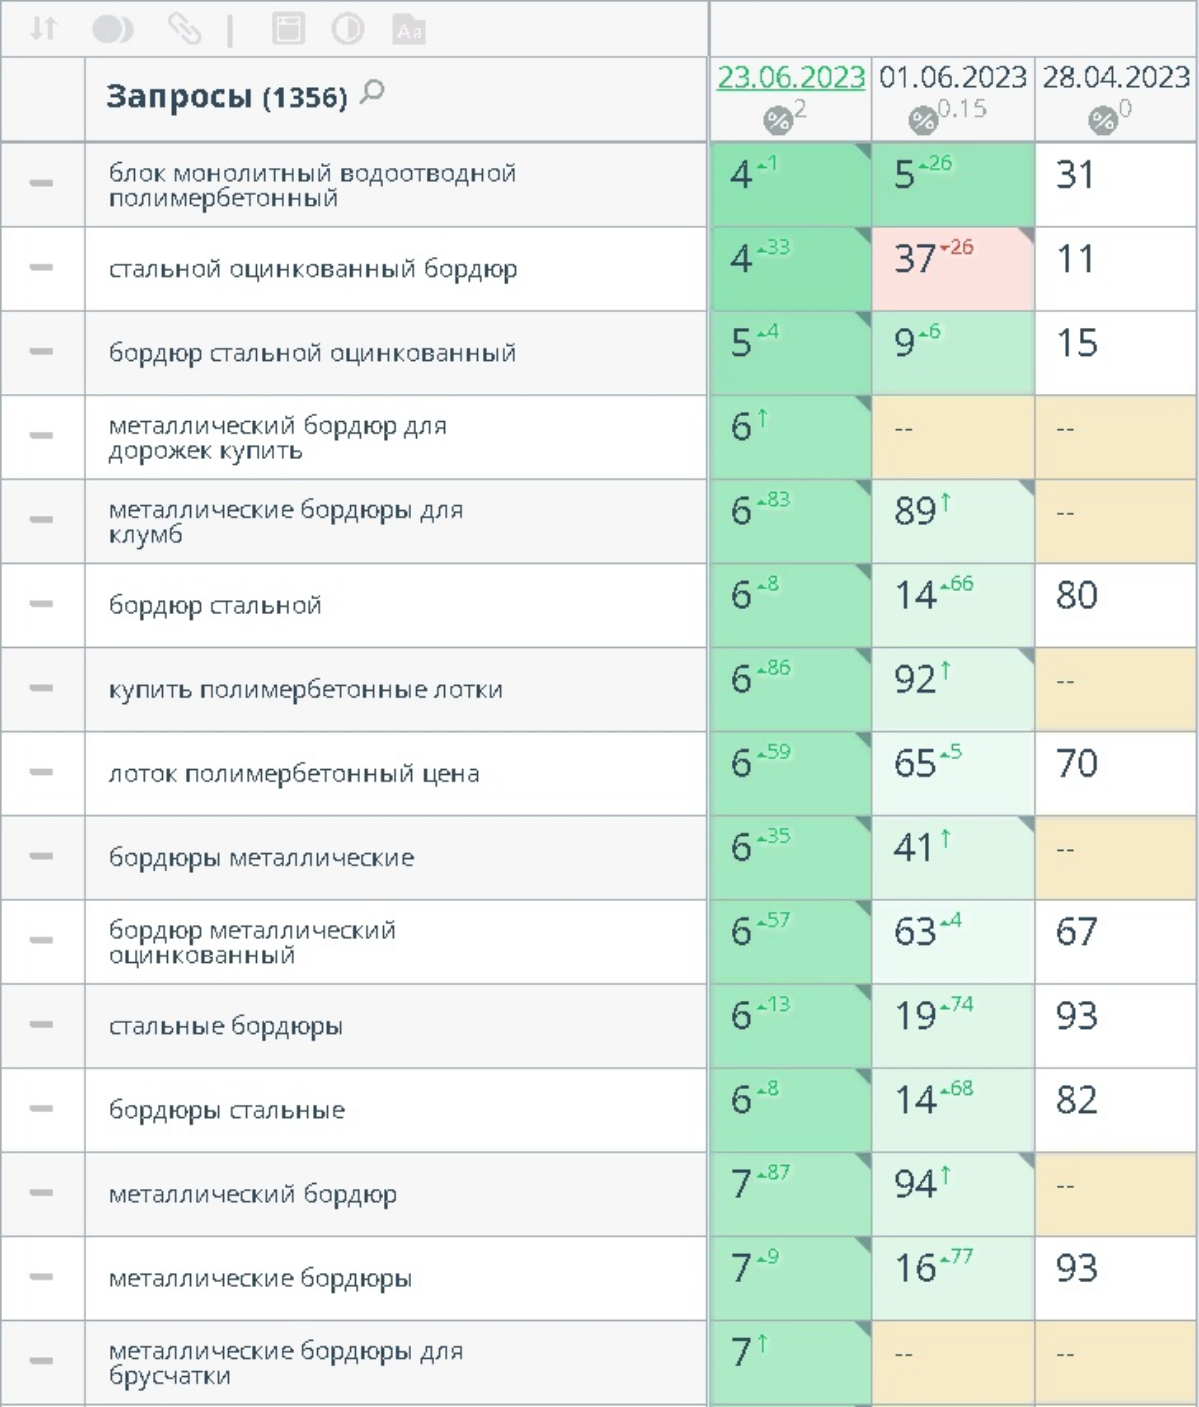Viewport: 1199px width, 1407px height.
Task: Click the query 'купить полимербетонные лотки'
Action: 305,689
